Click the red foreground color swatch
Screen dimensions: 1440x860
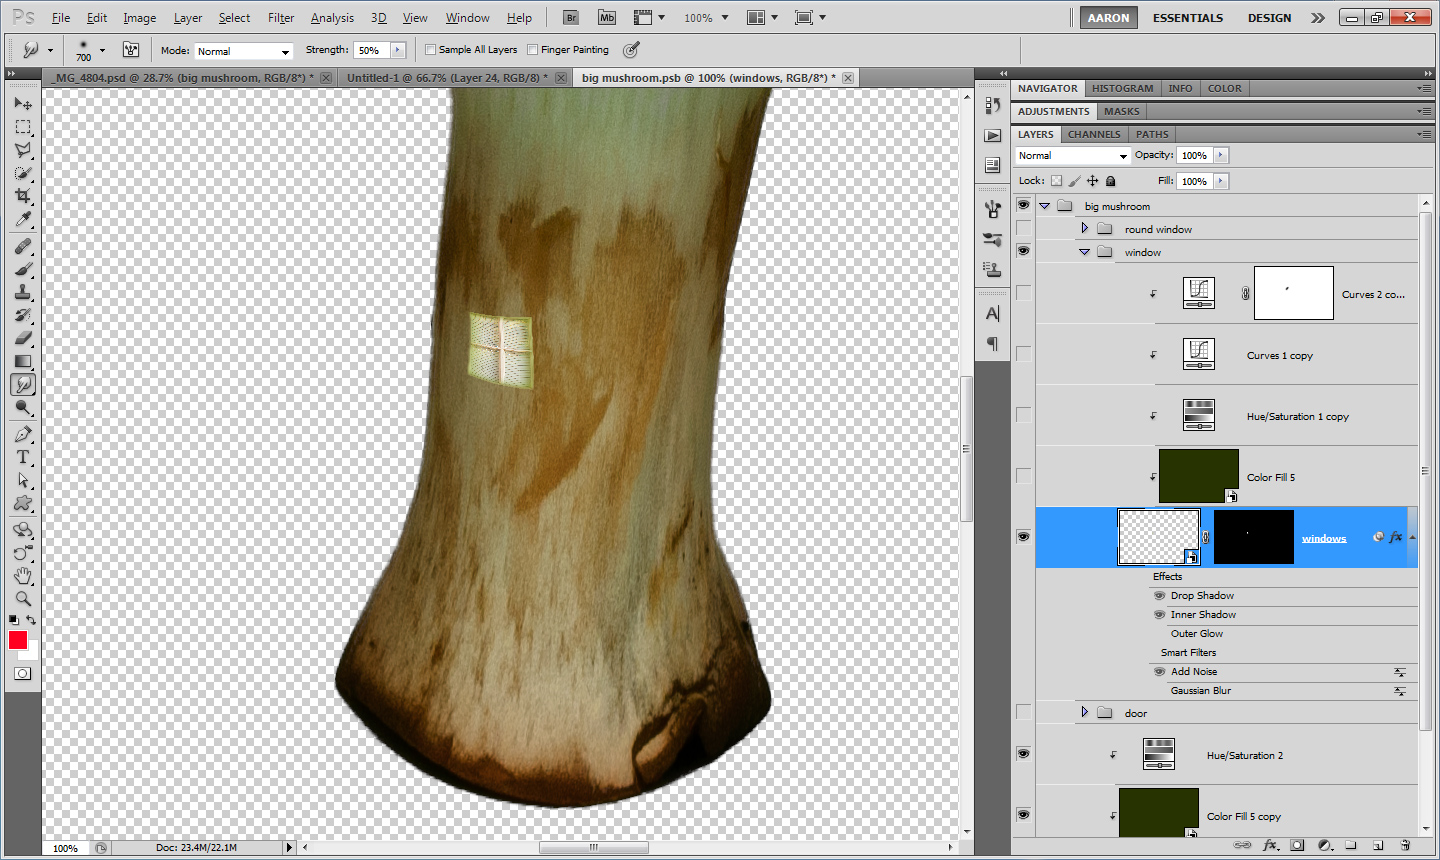[x=18, y=641]
